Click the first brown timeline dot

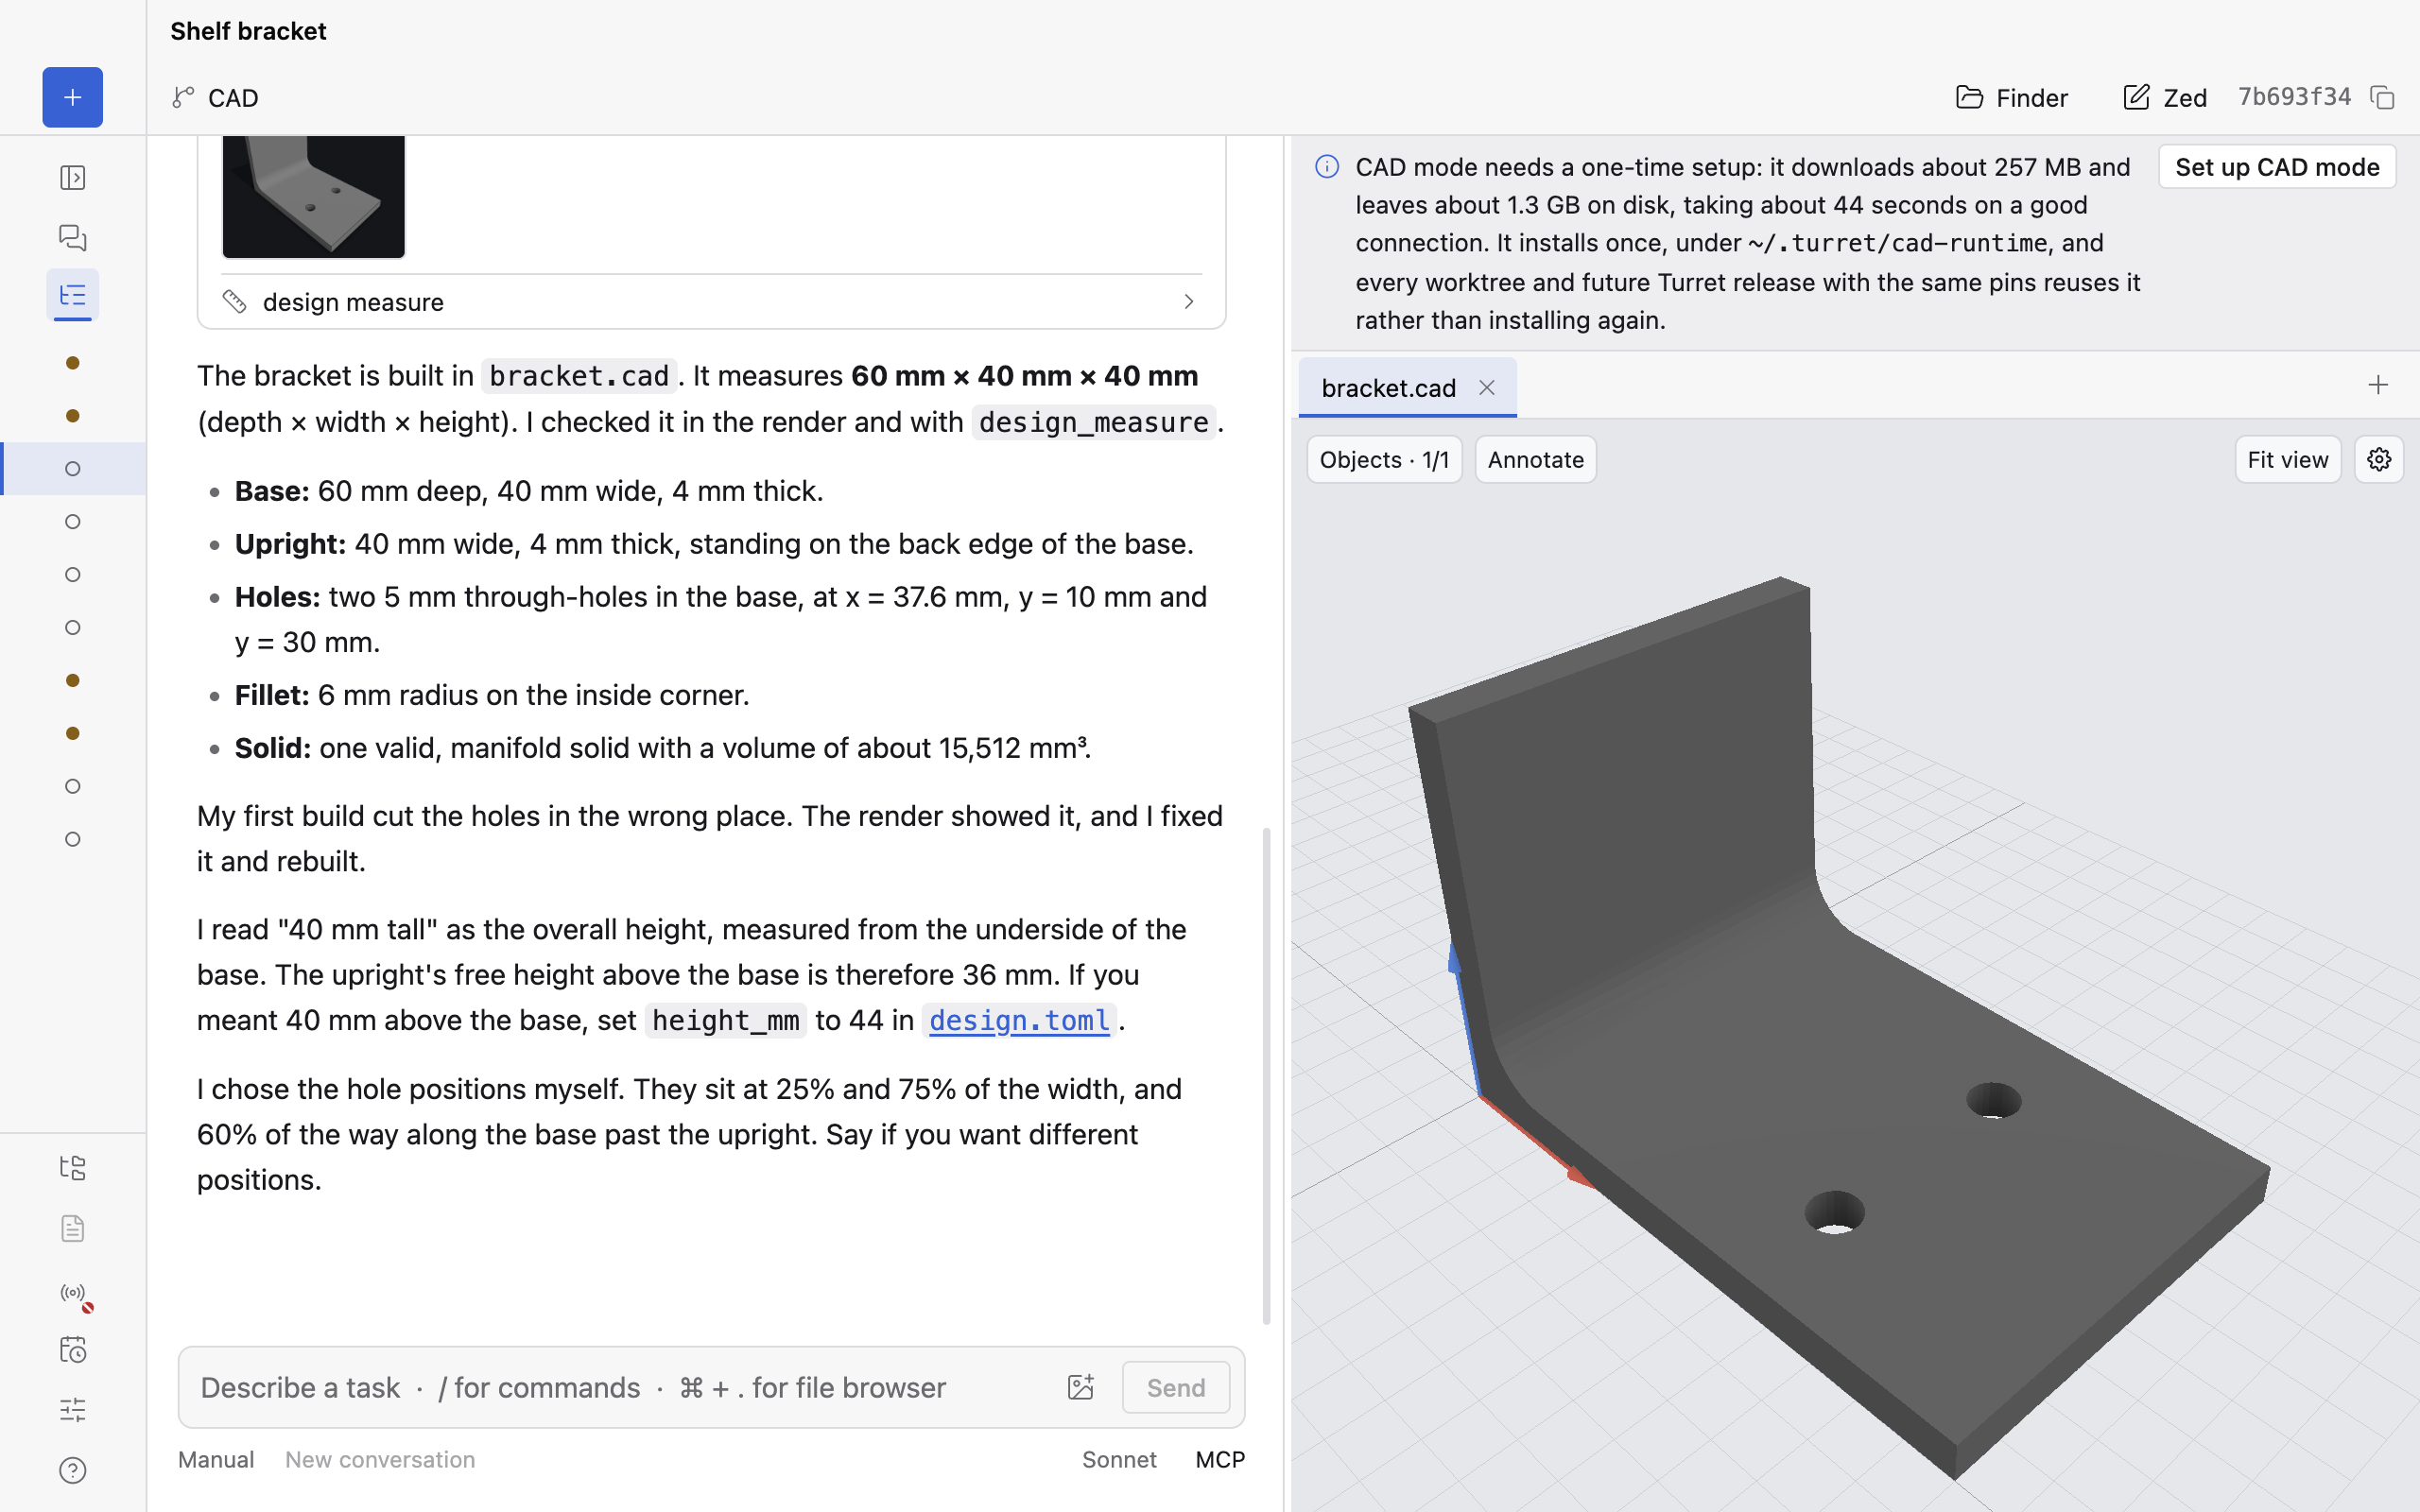pos(72,363)
